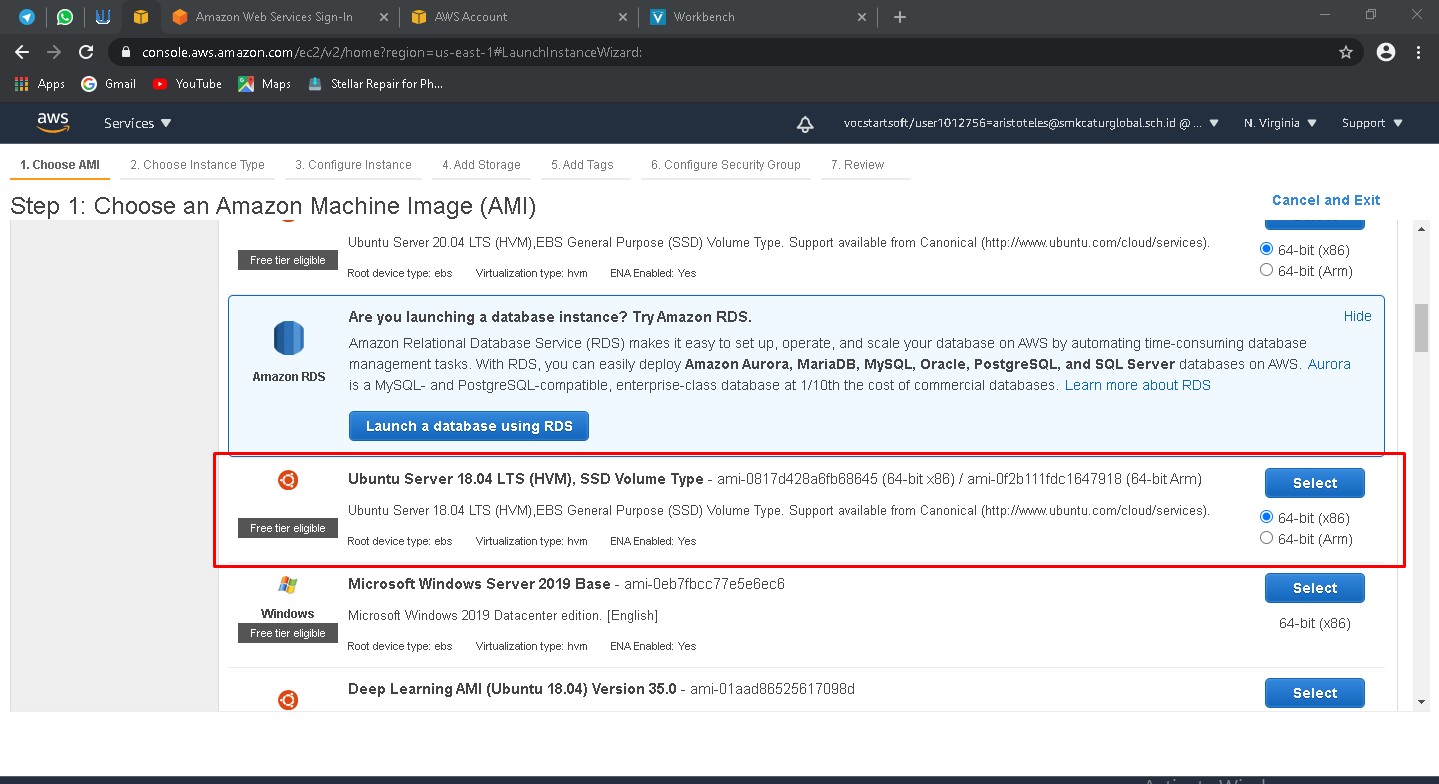
Task: Open the Stellar Repair bookmark
Action: (x=375, y=84)
